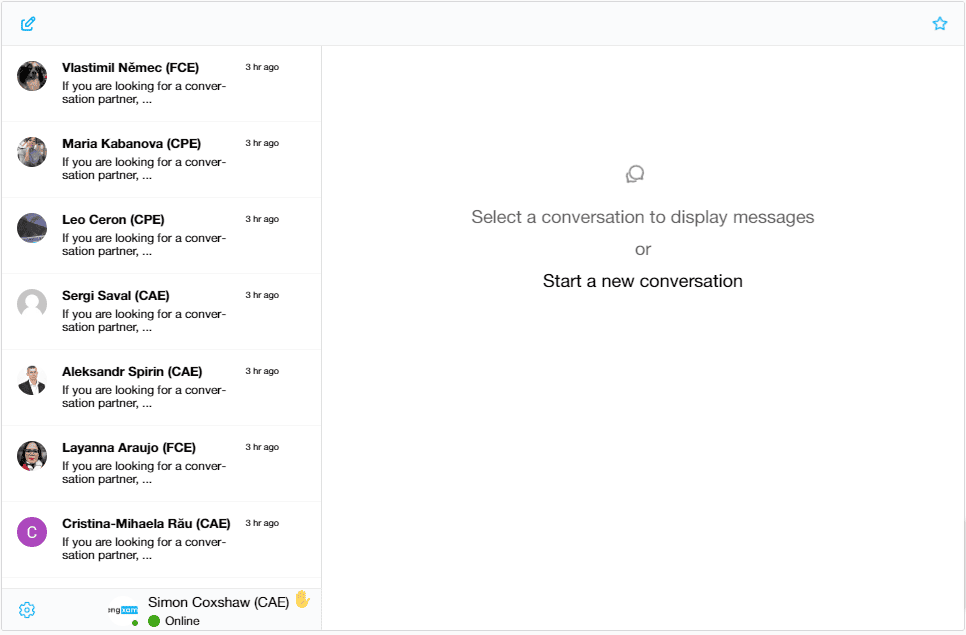Open settings gear icon
Viewport: 966px width, 635px height.
coord(27,610)
